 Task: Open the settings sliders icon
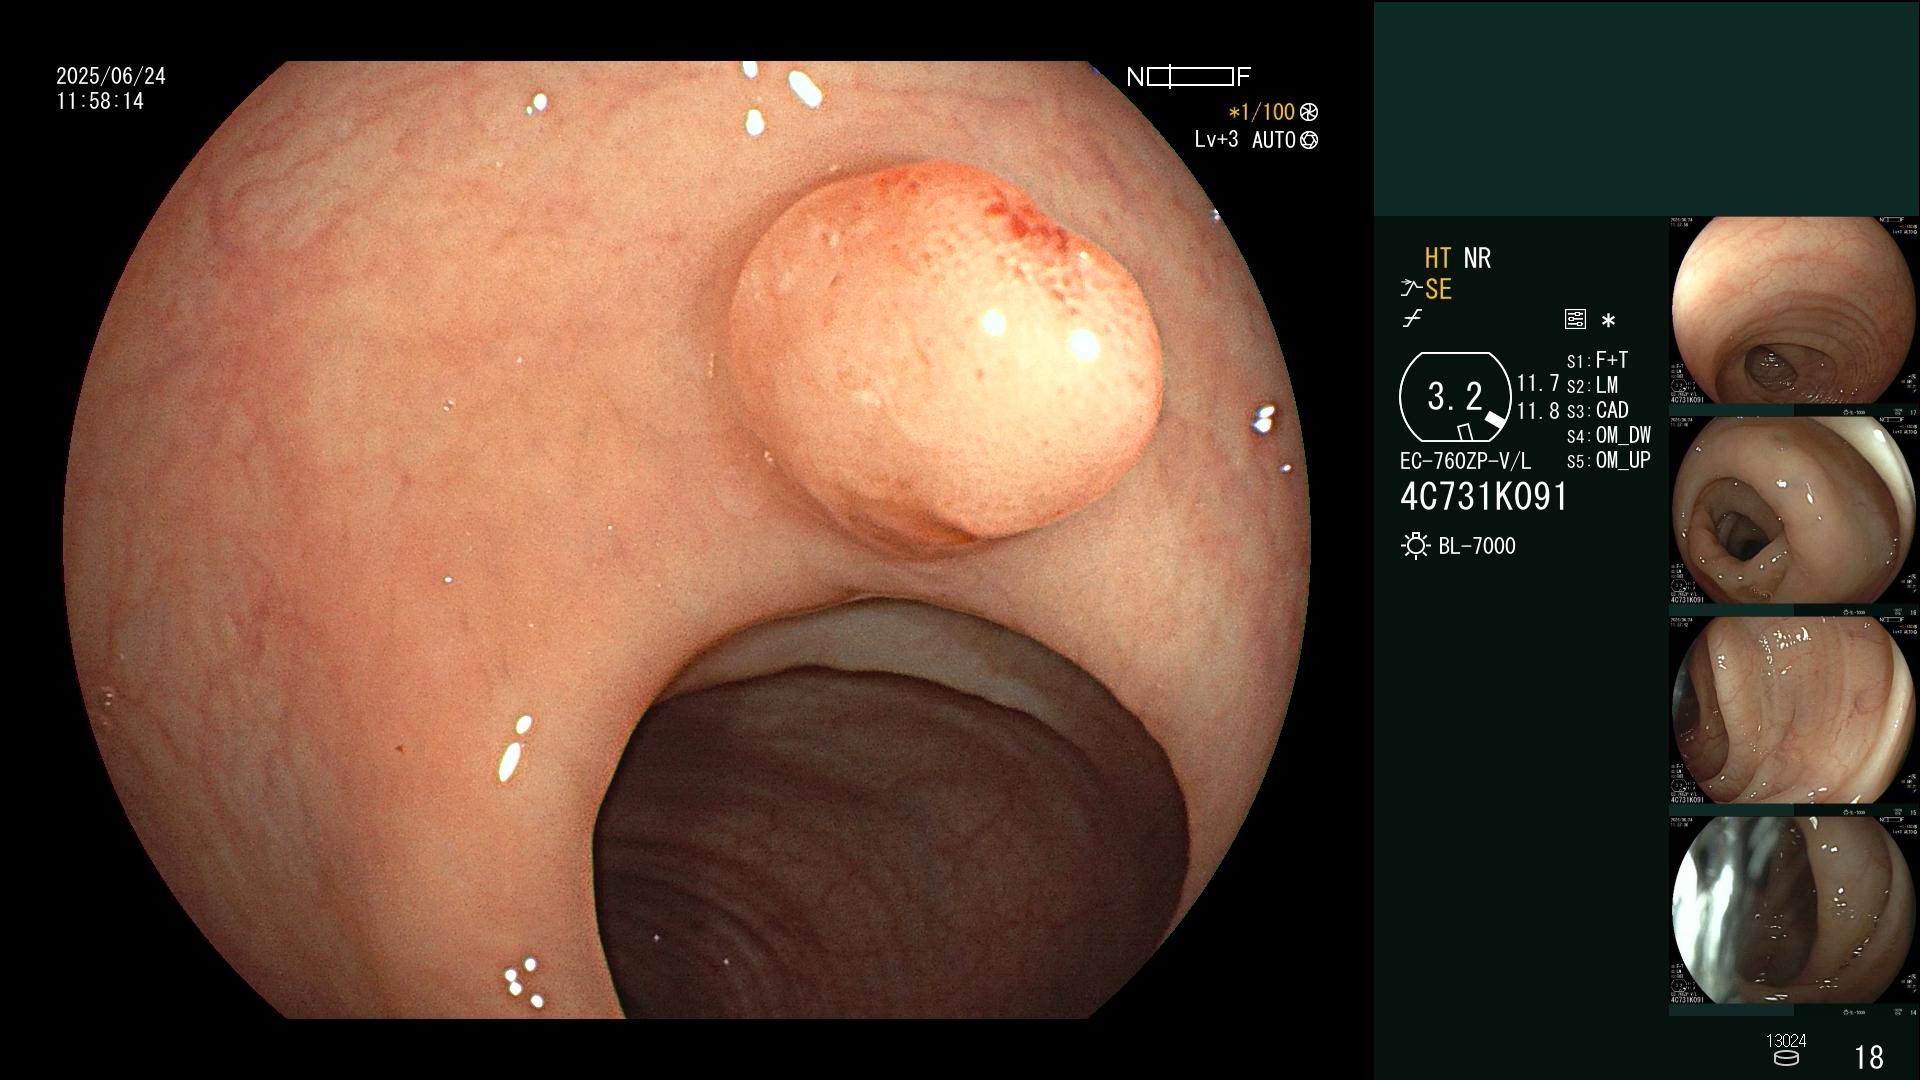coord(1575,320)
